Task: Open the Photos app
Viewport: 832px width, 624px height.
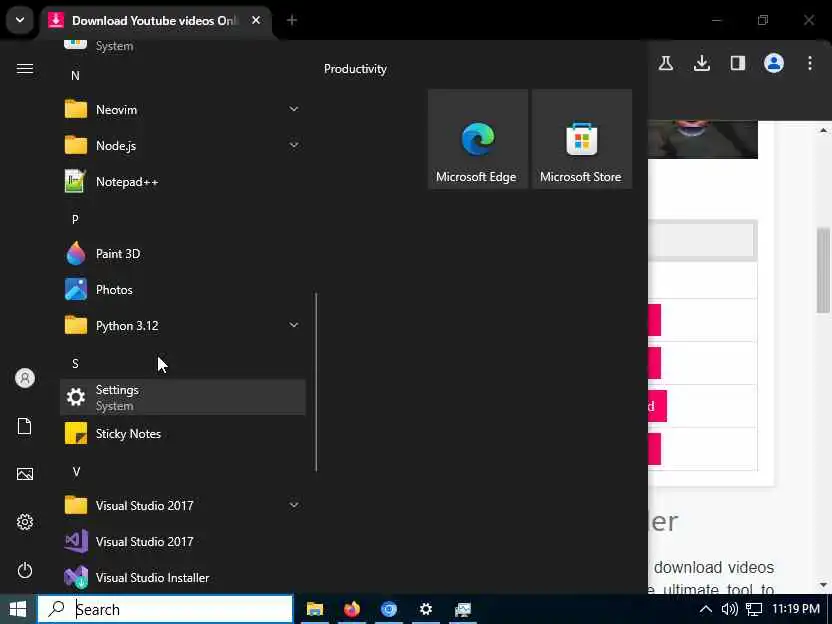Action: tap(183, 290)
